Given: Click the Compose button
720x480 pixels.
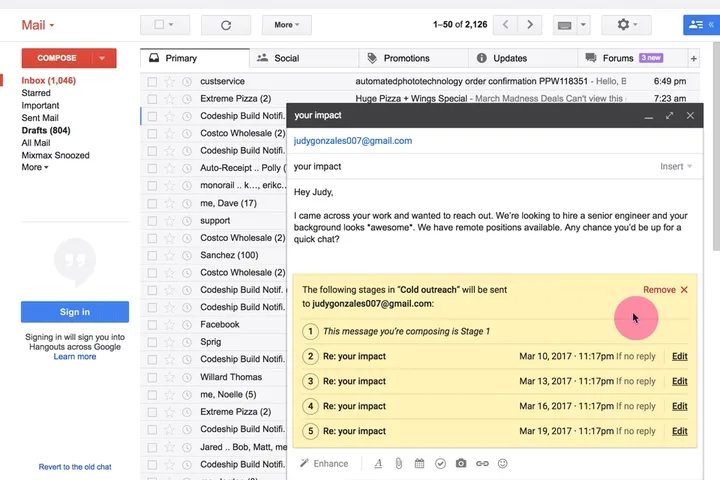Looking at the screenshot, I should click(x=56, y=58).
